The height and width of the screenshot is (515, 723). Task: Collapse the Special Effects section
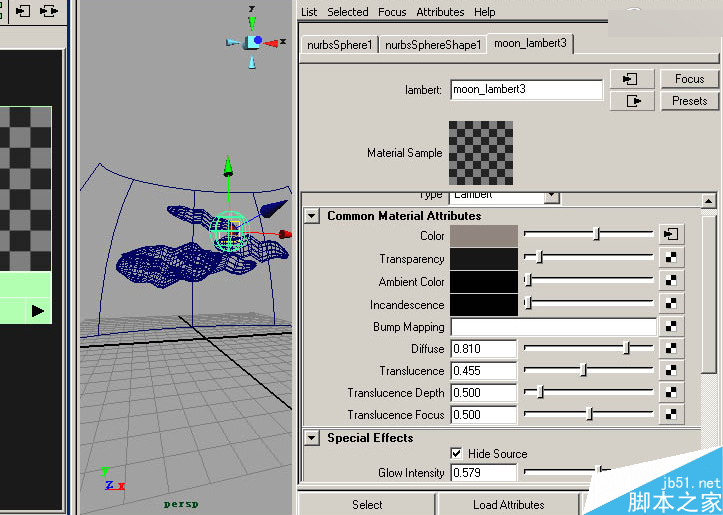click(x=312, y=438)
